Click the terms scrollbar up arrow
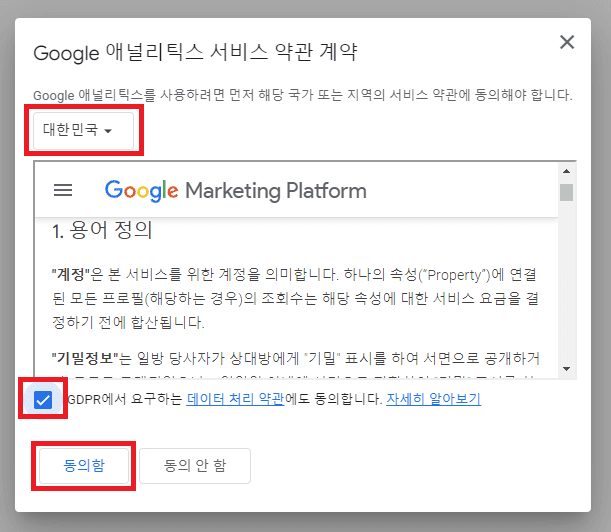The image size is (611, 532). coord(567,171)
